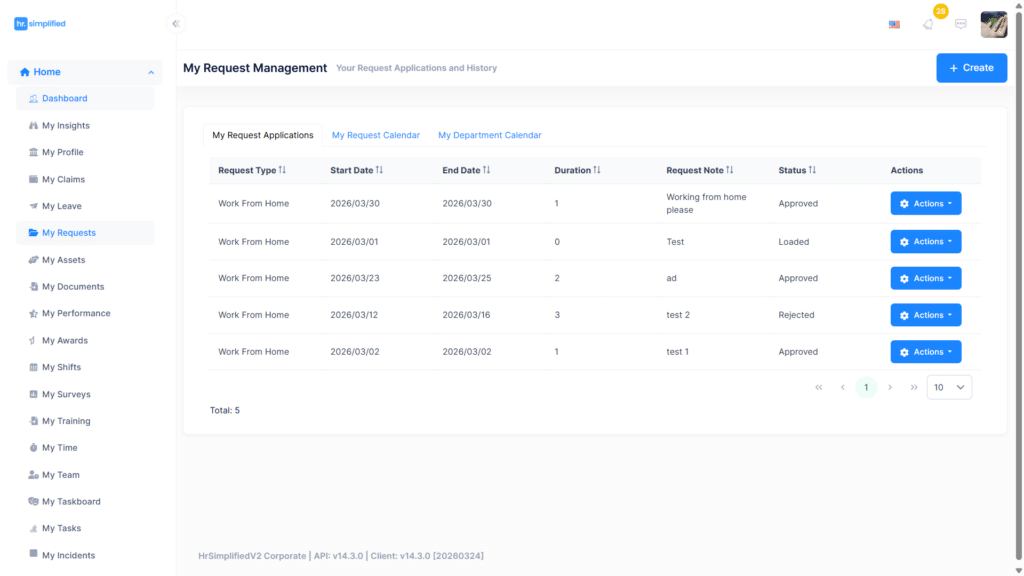Click the My Taskboard sidebar icon
This screenshot has height=576, width=1024.
[33, 502]
